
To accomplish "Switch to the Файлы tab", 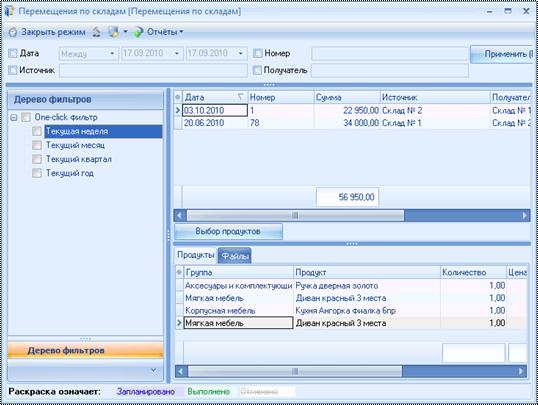I will tap(235, 256).
